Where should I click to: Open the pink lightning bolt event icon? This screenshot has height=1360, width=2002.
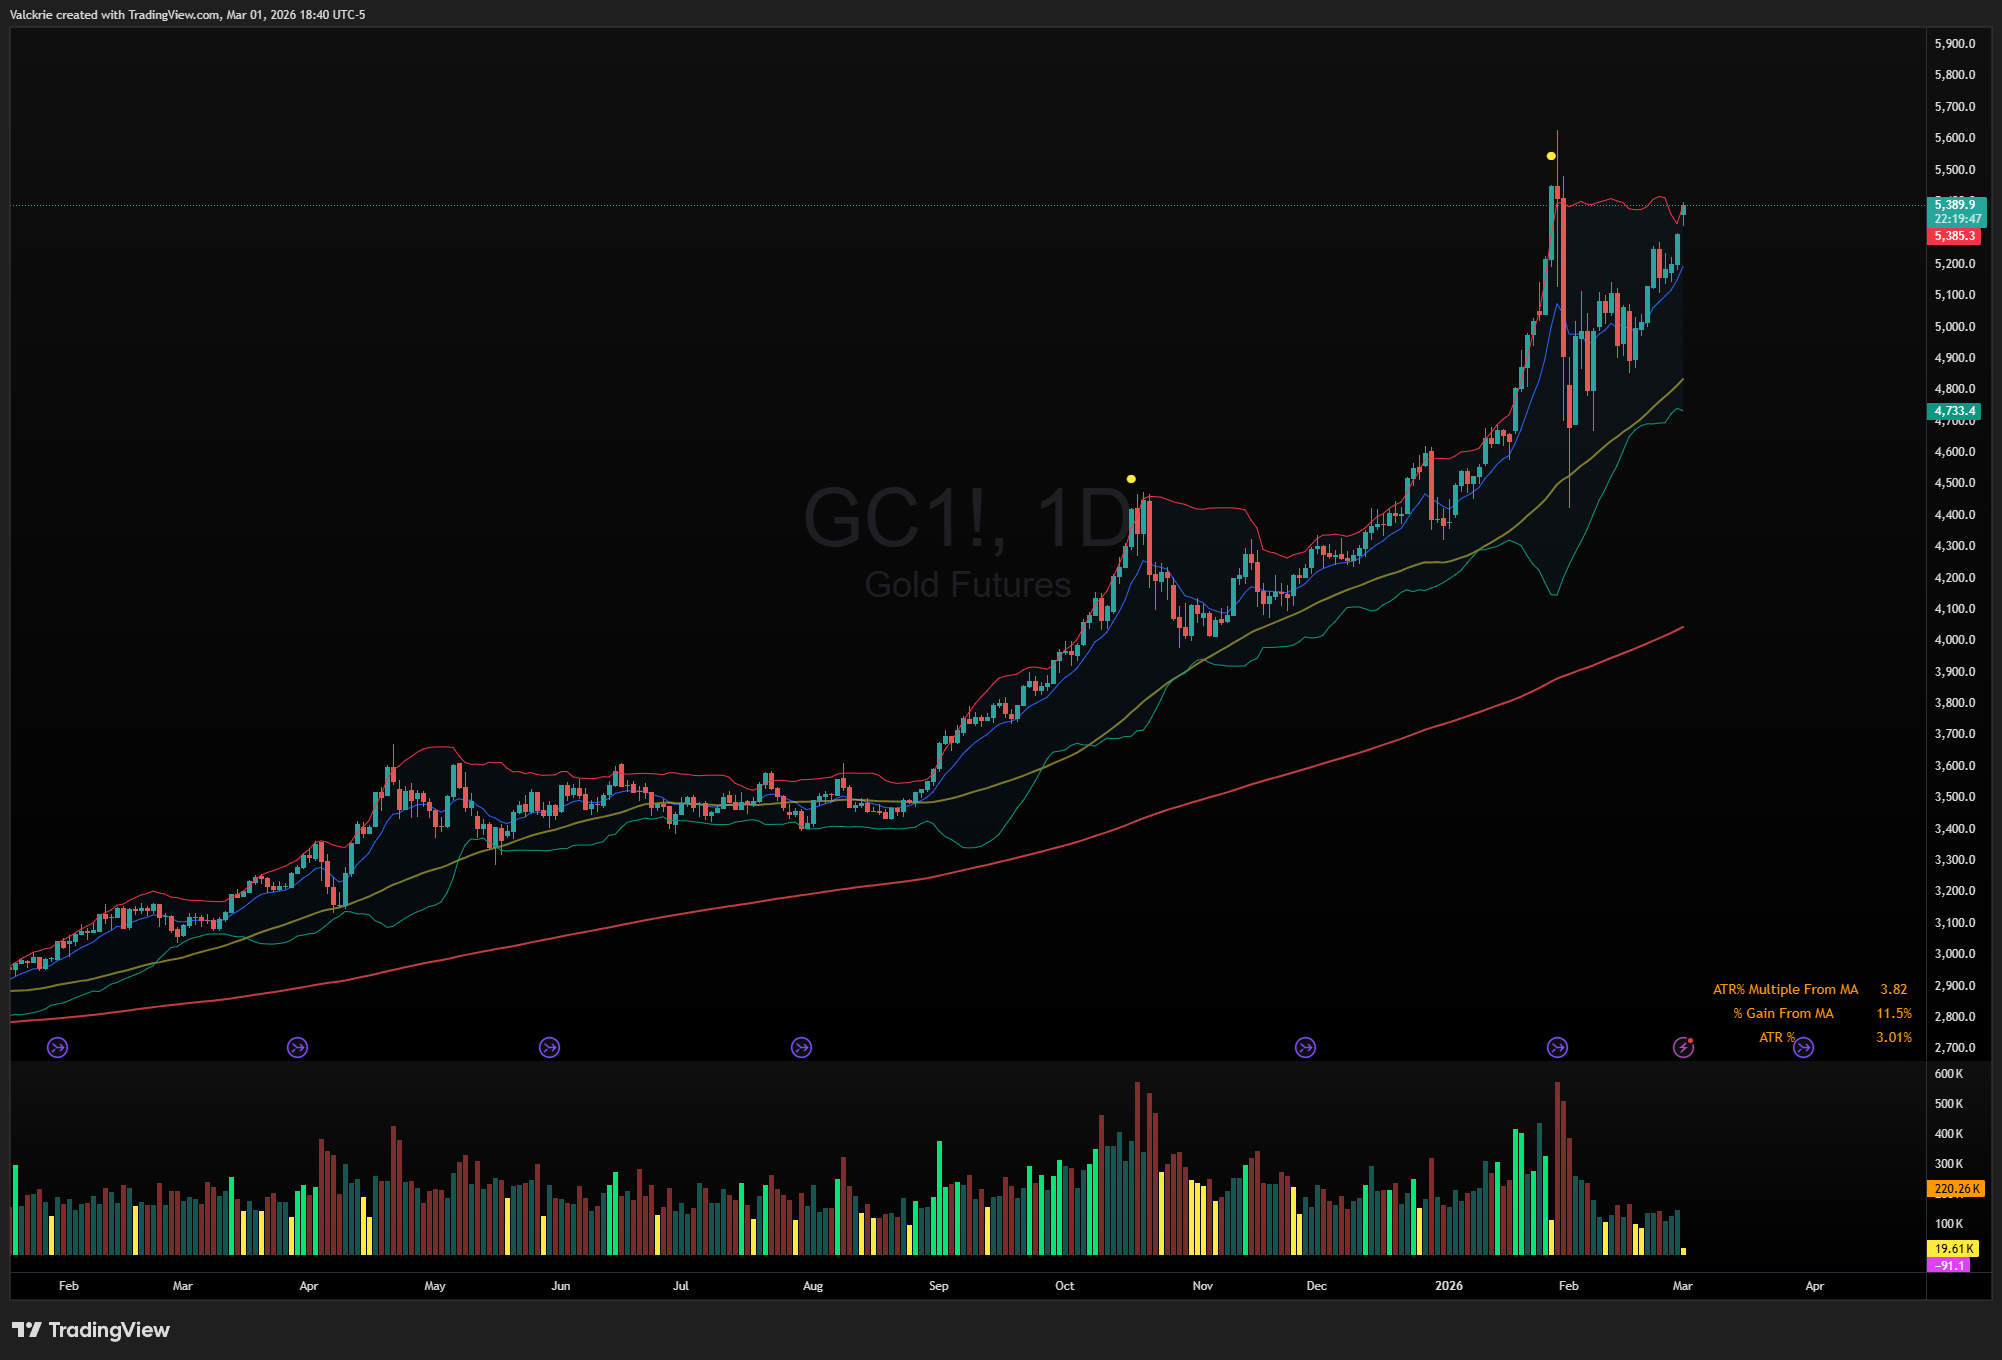pyautogui.click(x=1684, y=1047)
